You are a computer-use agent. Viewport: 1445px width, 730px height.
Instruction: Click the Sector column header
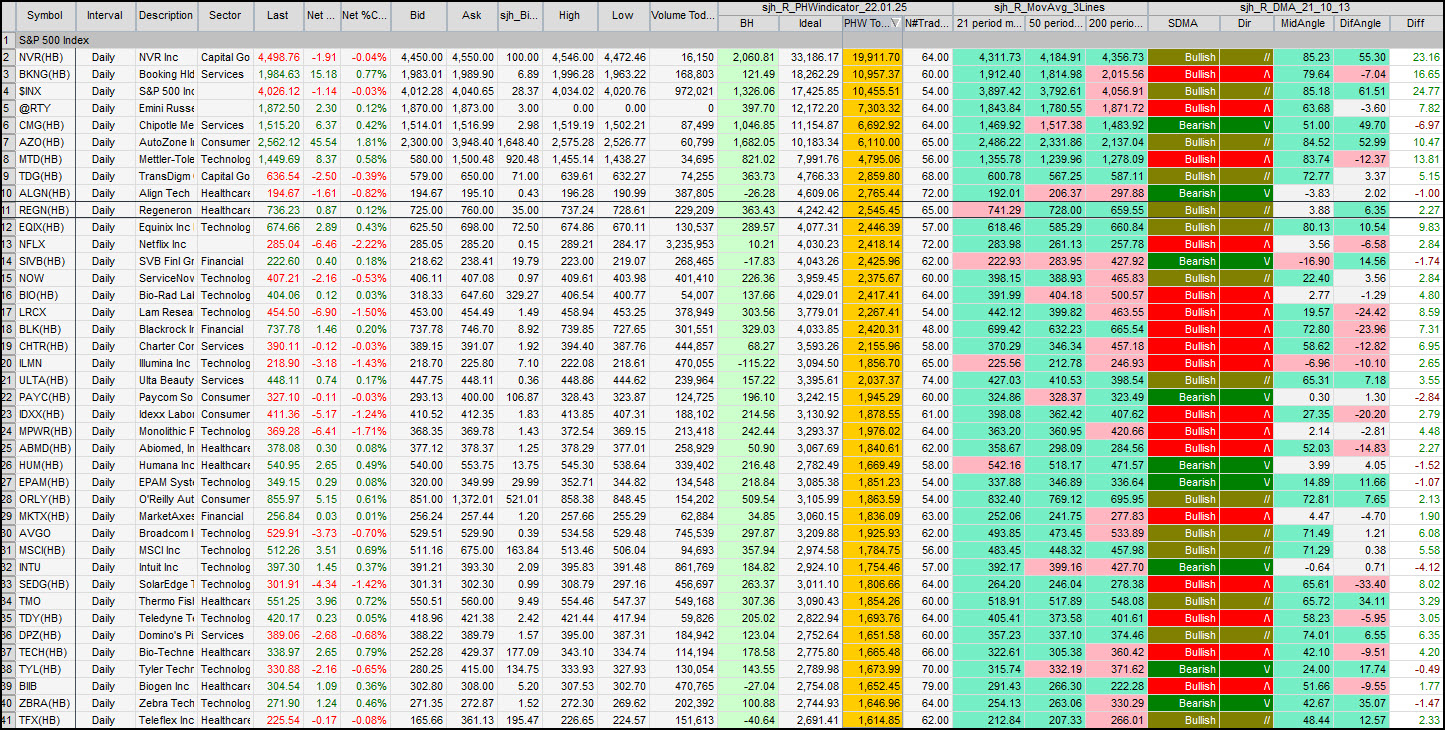(226, 16)
